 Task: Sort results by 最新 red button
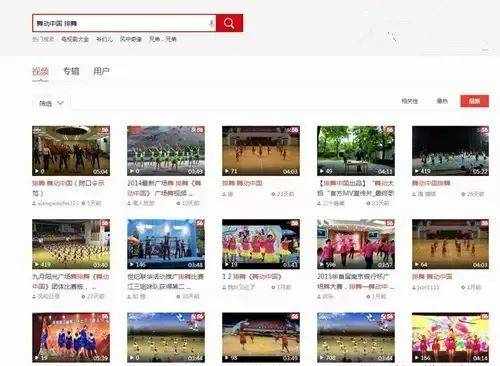[x=475, y=101]
